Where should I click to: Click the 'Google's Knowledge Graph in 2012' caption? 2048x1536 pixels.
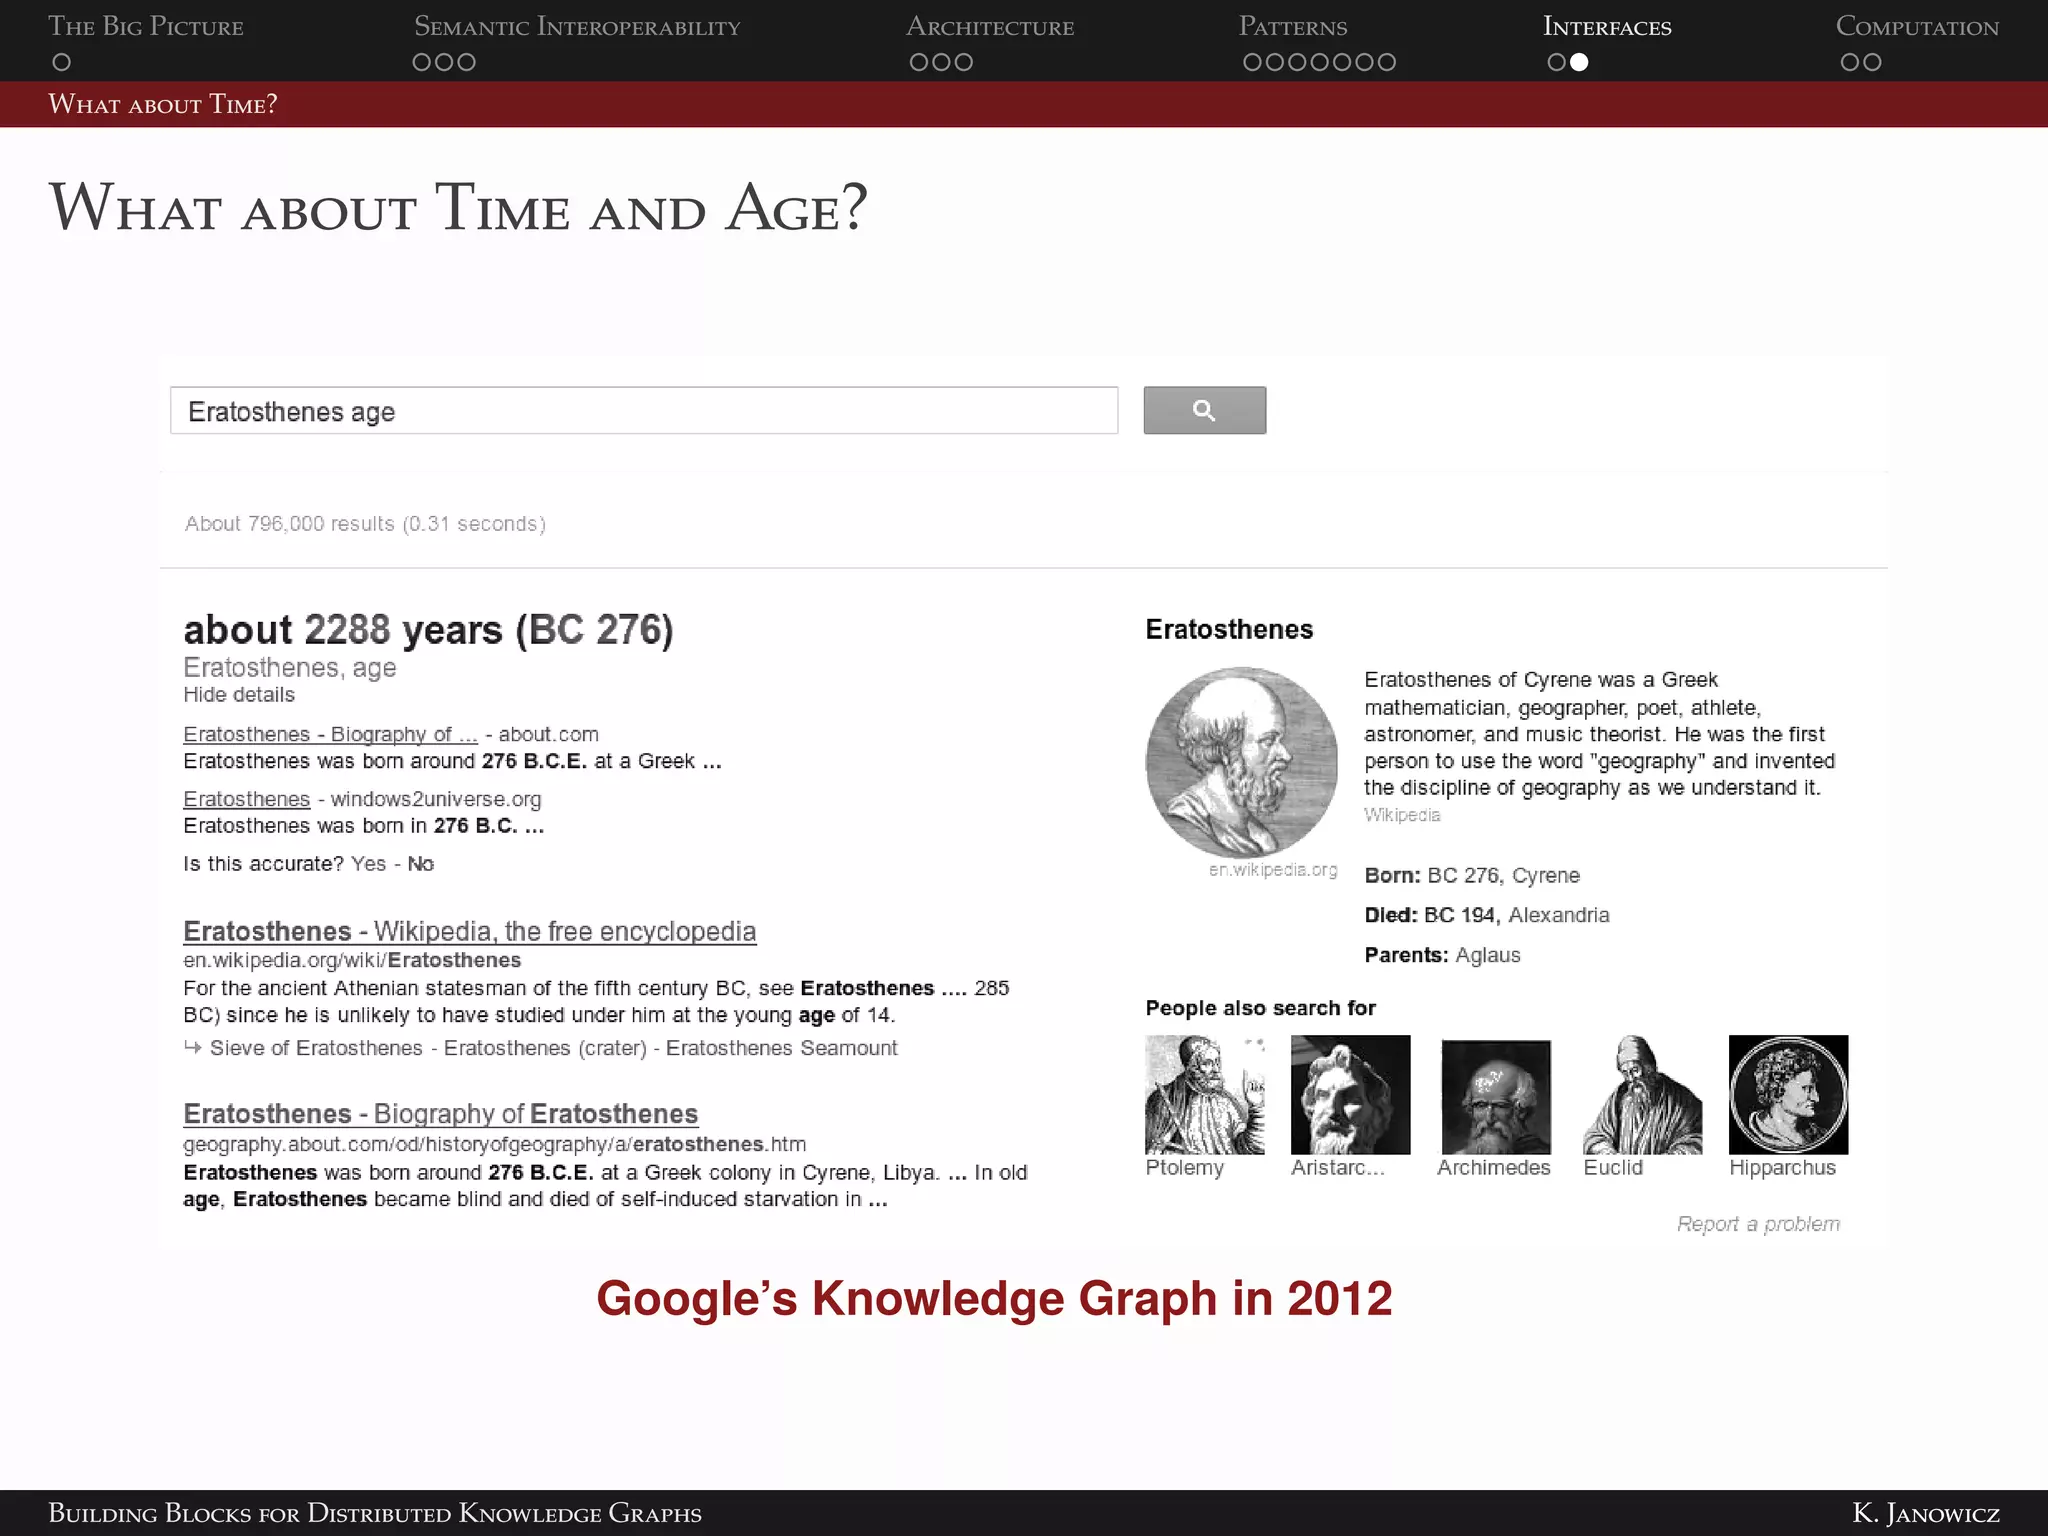pos(994,1299)
